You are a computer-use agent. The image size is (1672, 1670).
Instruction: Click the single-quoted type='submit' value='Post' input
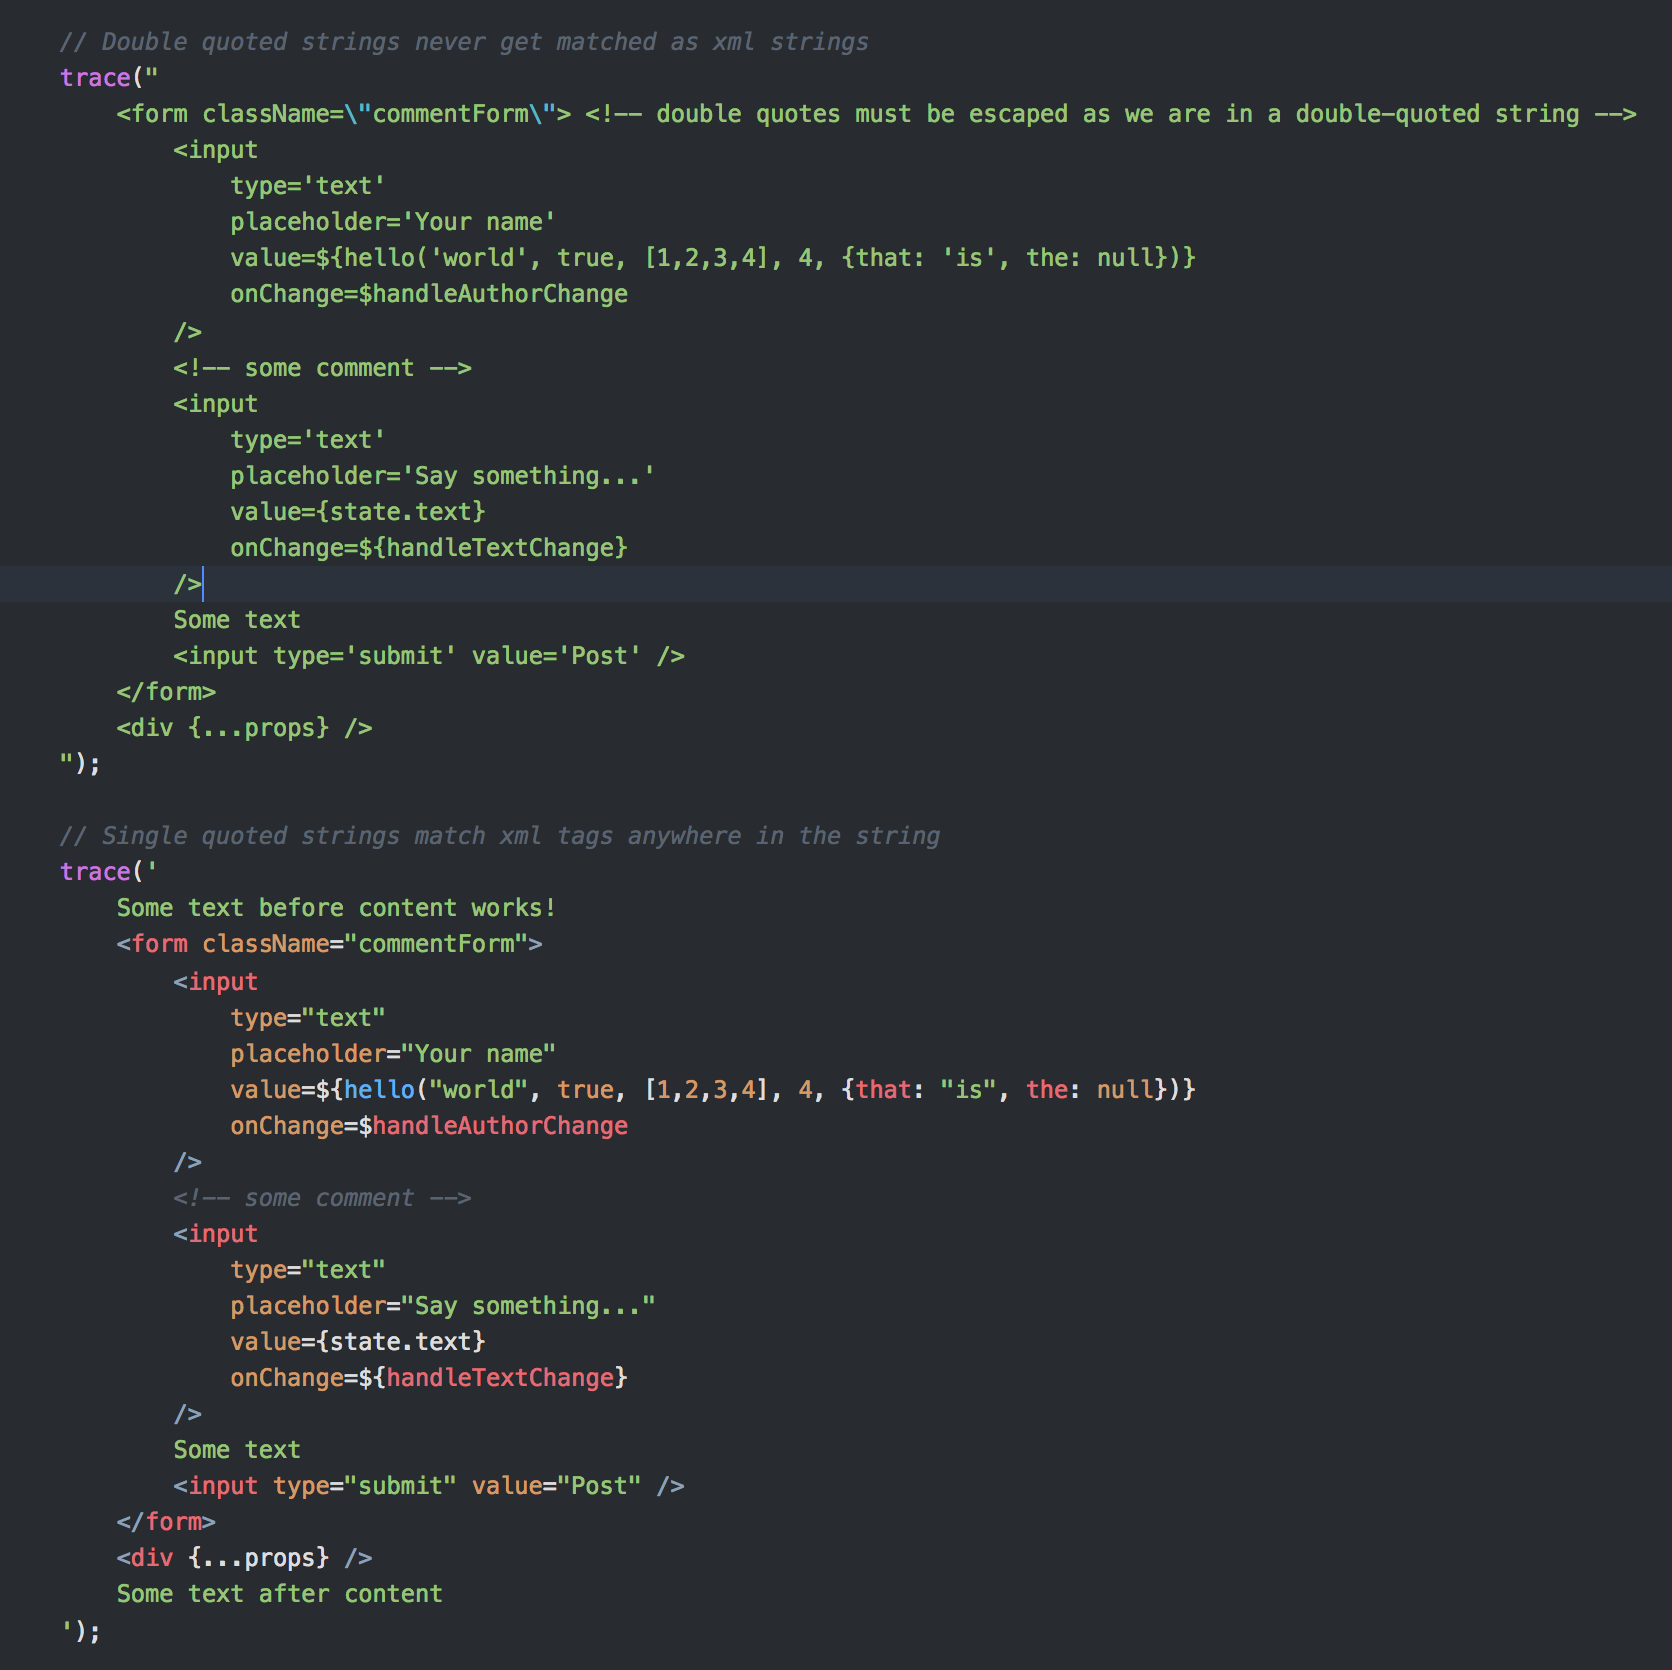(429, 656)
